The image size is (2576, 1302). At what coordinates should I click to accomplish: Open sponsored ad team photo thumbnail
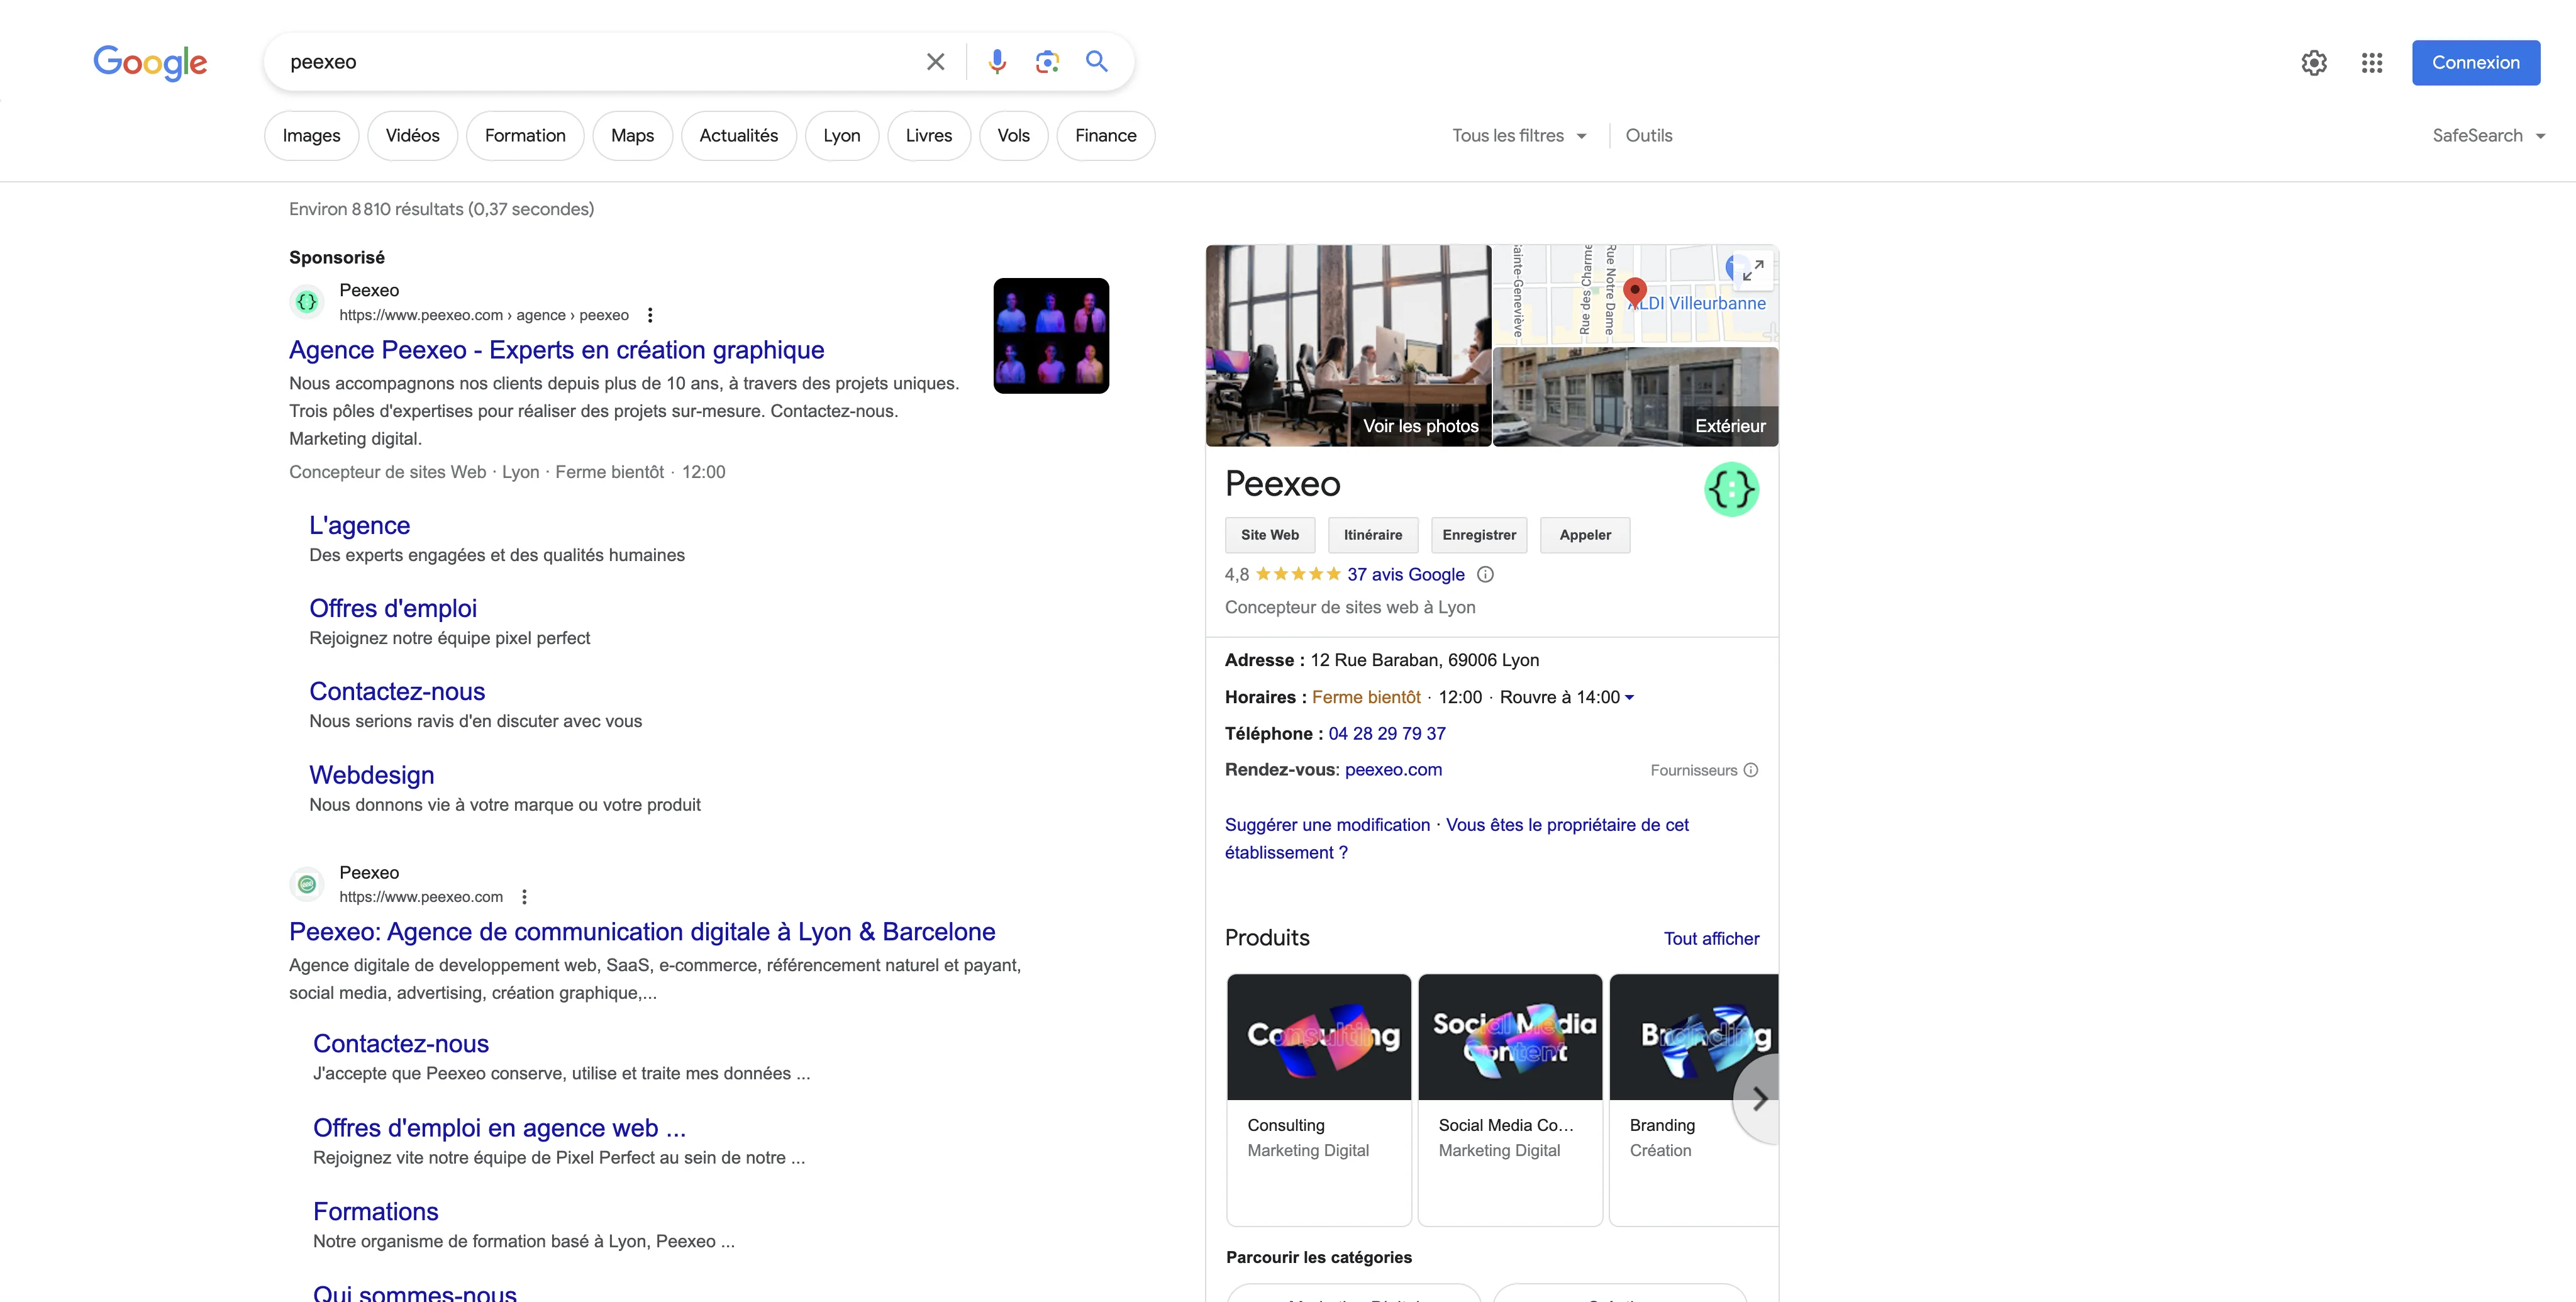pos(1051,336)
